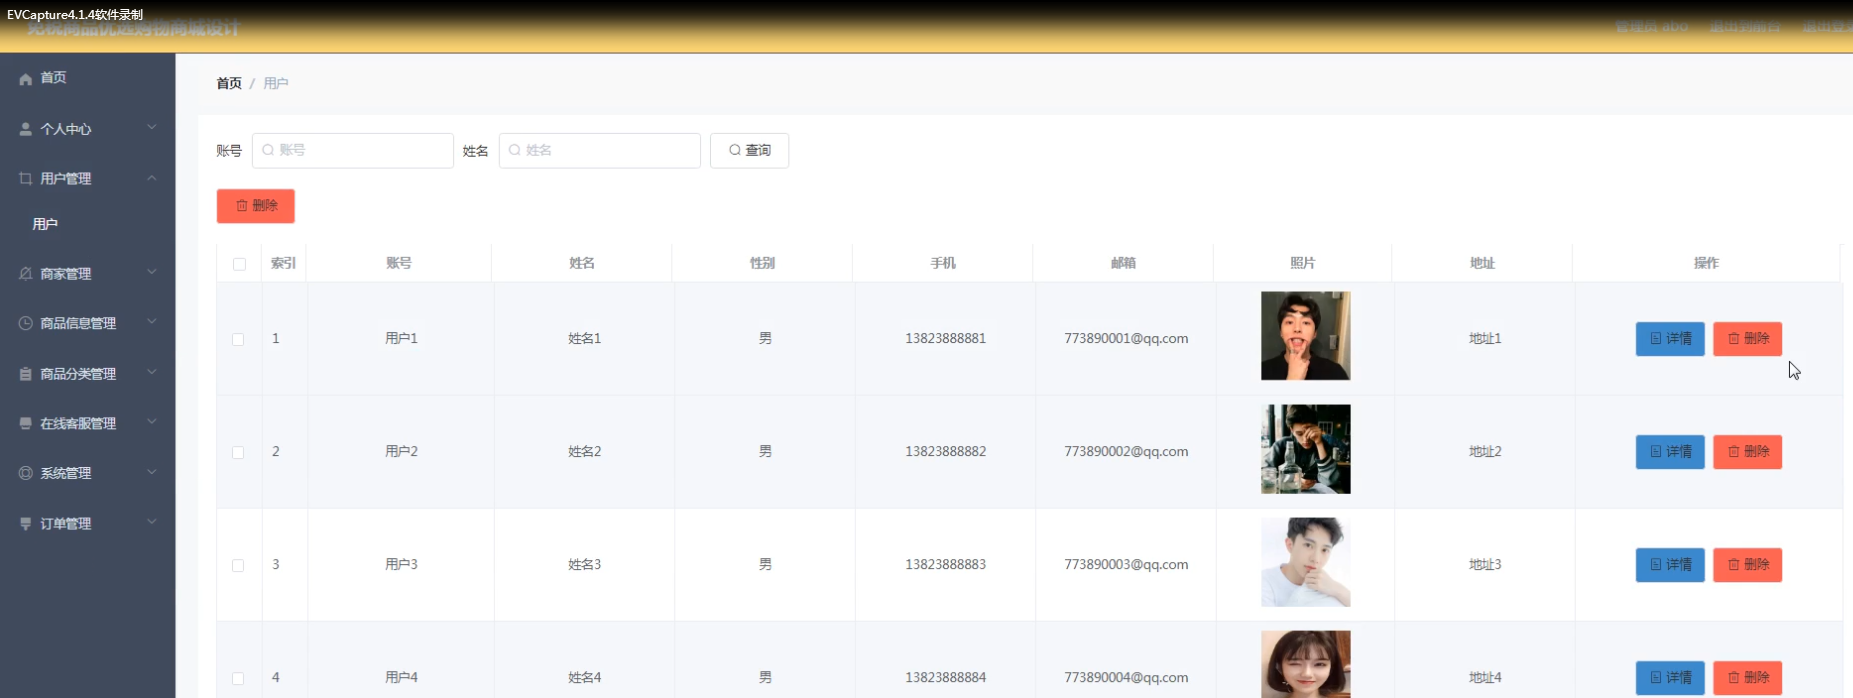Open 个人中心 menu label

(66, 129)
